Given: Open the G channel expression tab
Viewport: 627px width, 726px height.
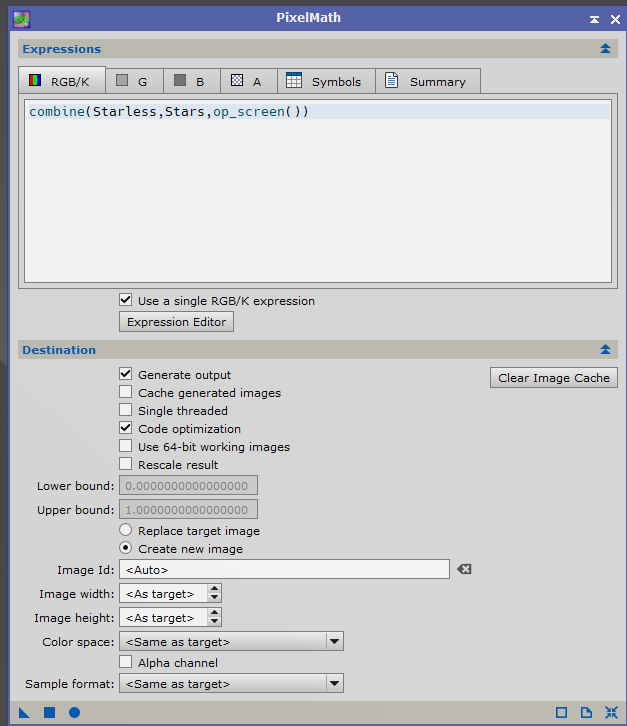Looking at the screenshot, I should pos(134,81).
